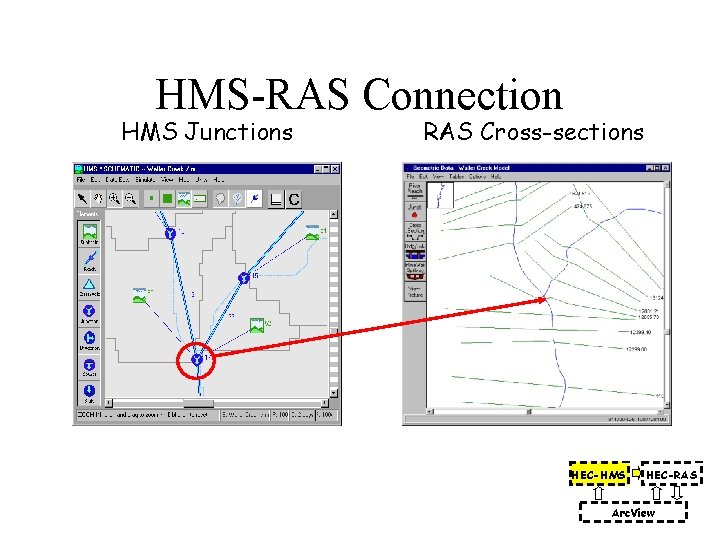The width and height of the screenshot is (720, 540).
Task: Select the arrow pointer tool in HMS toolbar
Action: click(82, 199)
